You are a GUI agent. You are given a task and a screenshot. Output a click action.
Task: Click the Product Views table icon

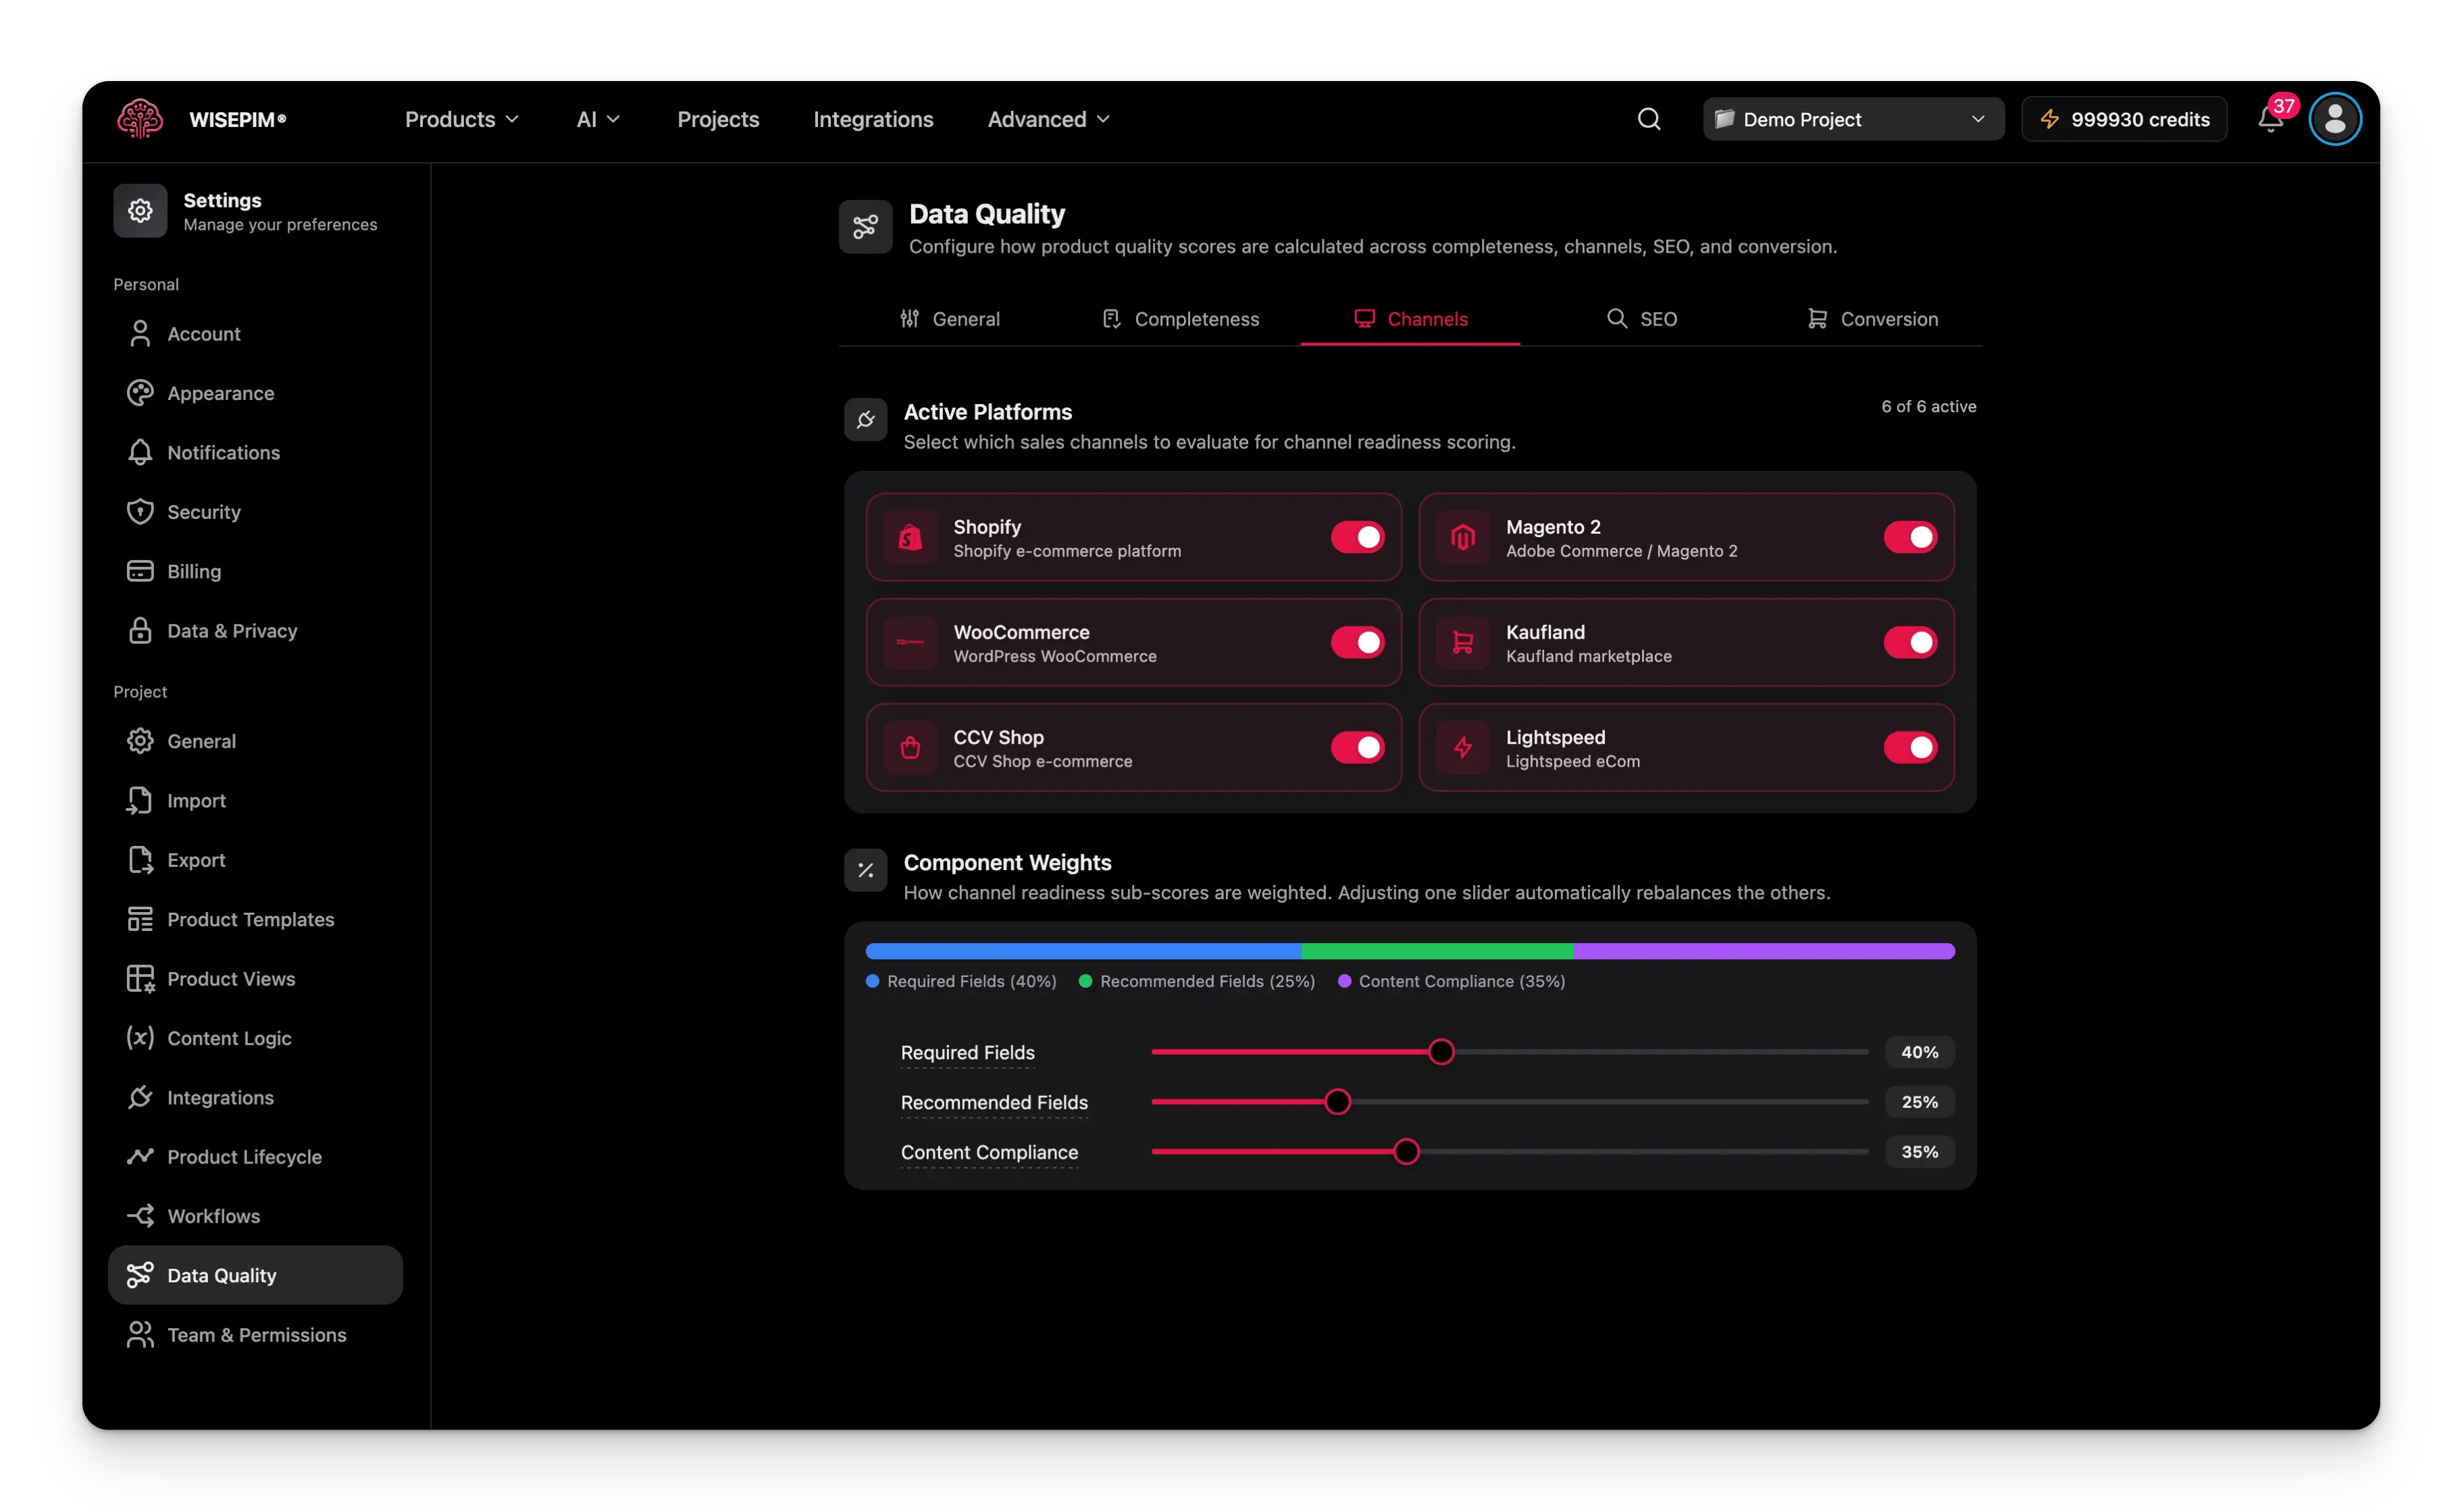[140, 978]
